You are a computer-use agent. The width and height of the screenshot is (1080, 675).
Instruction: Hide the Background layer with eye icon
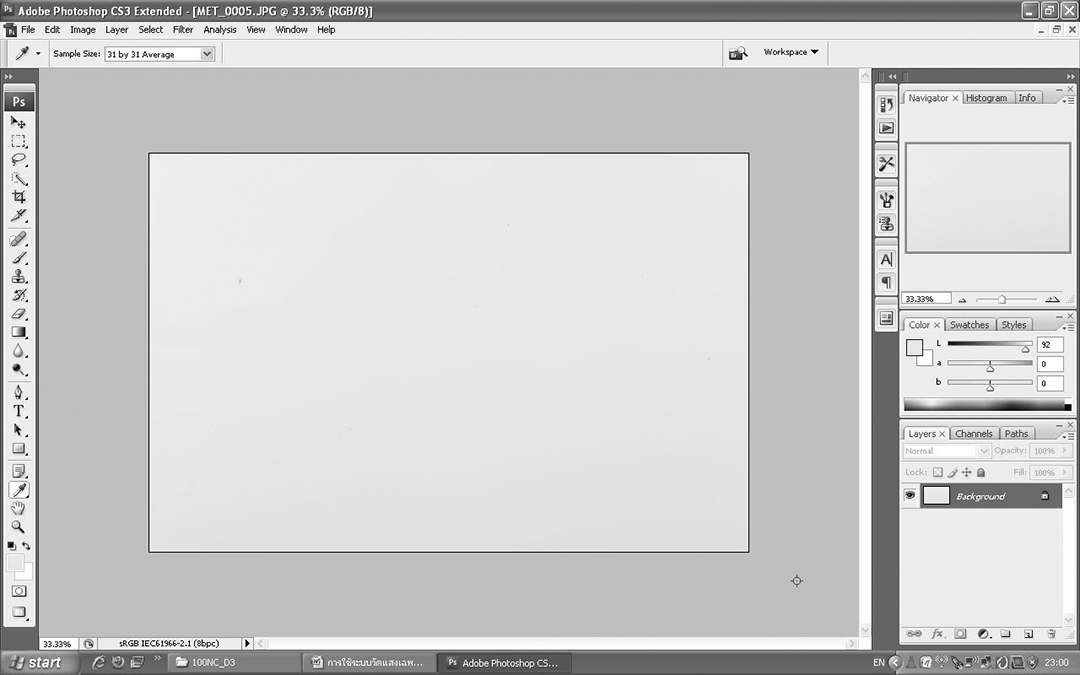(x=910, y=496)
